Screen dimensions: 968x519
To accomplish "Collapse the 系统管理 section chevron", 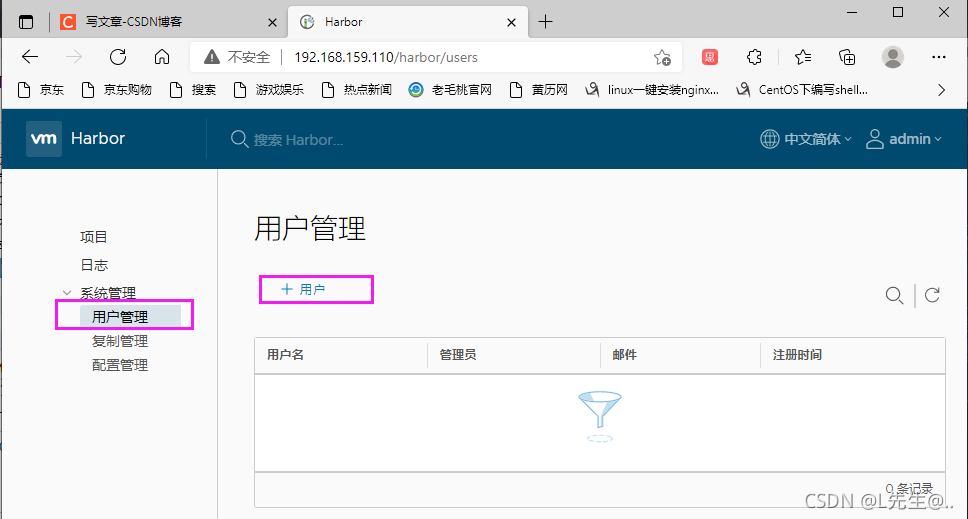I will click(67, 293).
